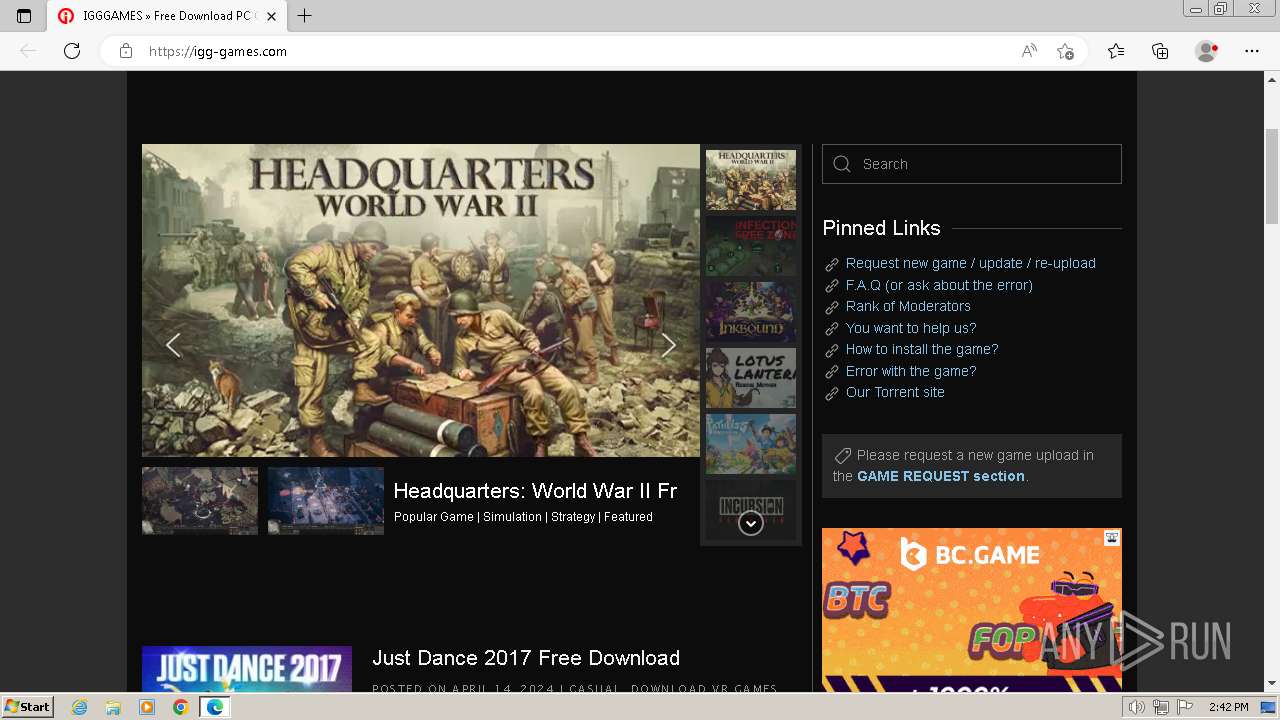Open tab actions menu icon
Viewport: 1280px width, 720px height.
pyautogui.click(x=24, y=16)
